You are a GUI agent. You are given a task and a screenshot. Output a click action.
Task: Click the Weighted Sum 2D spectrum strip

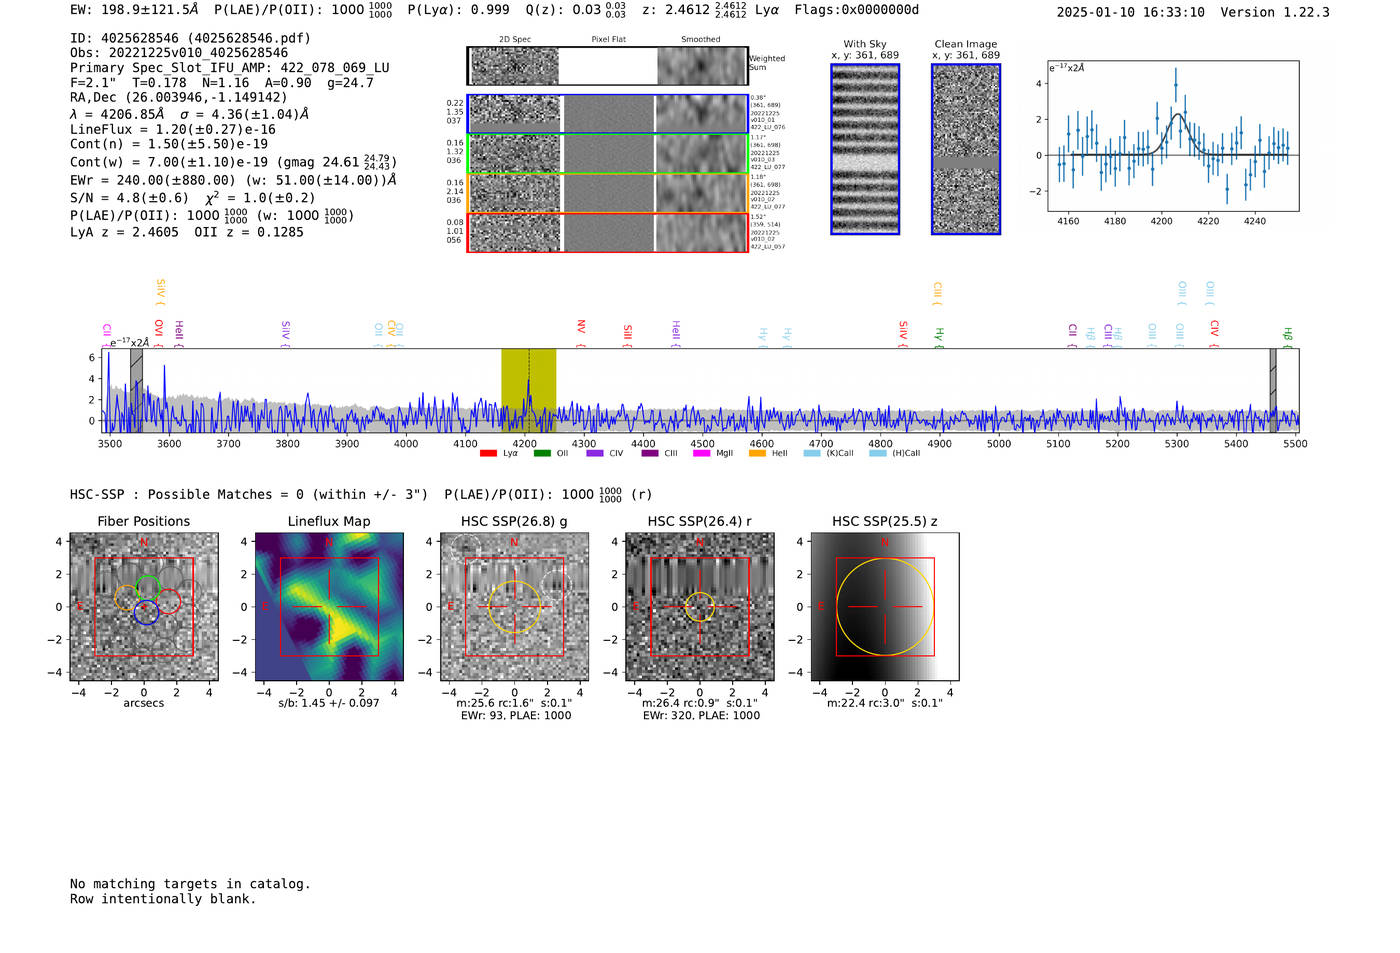pyautogui.click(x=607, y=66)
